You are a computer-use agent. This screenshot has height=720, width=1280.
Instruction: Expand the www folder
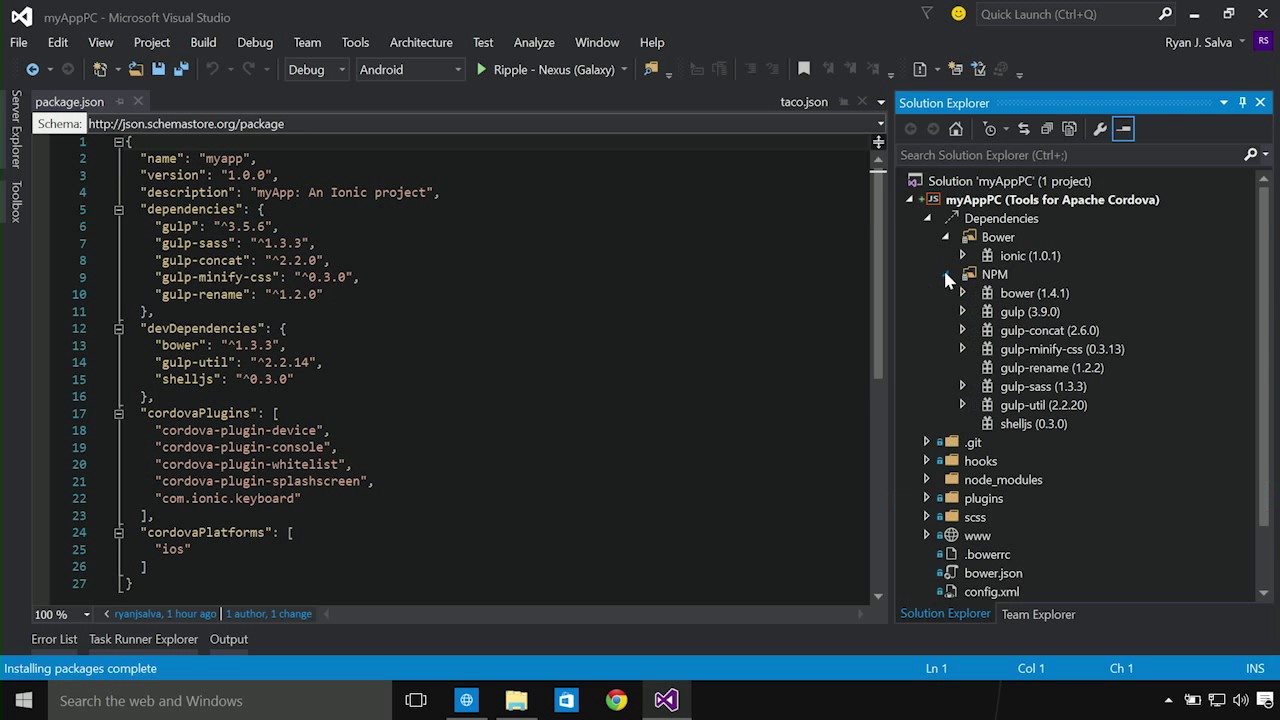[926, 536]
